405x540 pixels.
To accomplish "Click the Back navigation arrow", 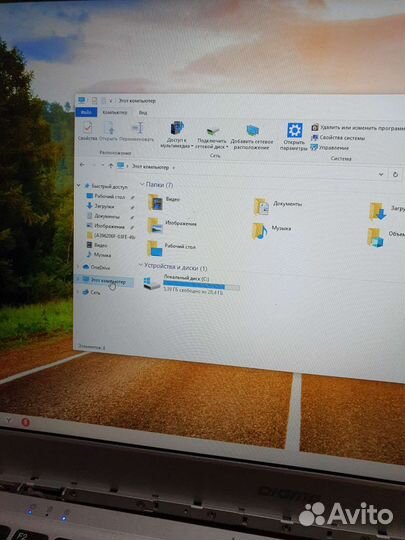I will [82, 165].
